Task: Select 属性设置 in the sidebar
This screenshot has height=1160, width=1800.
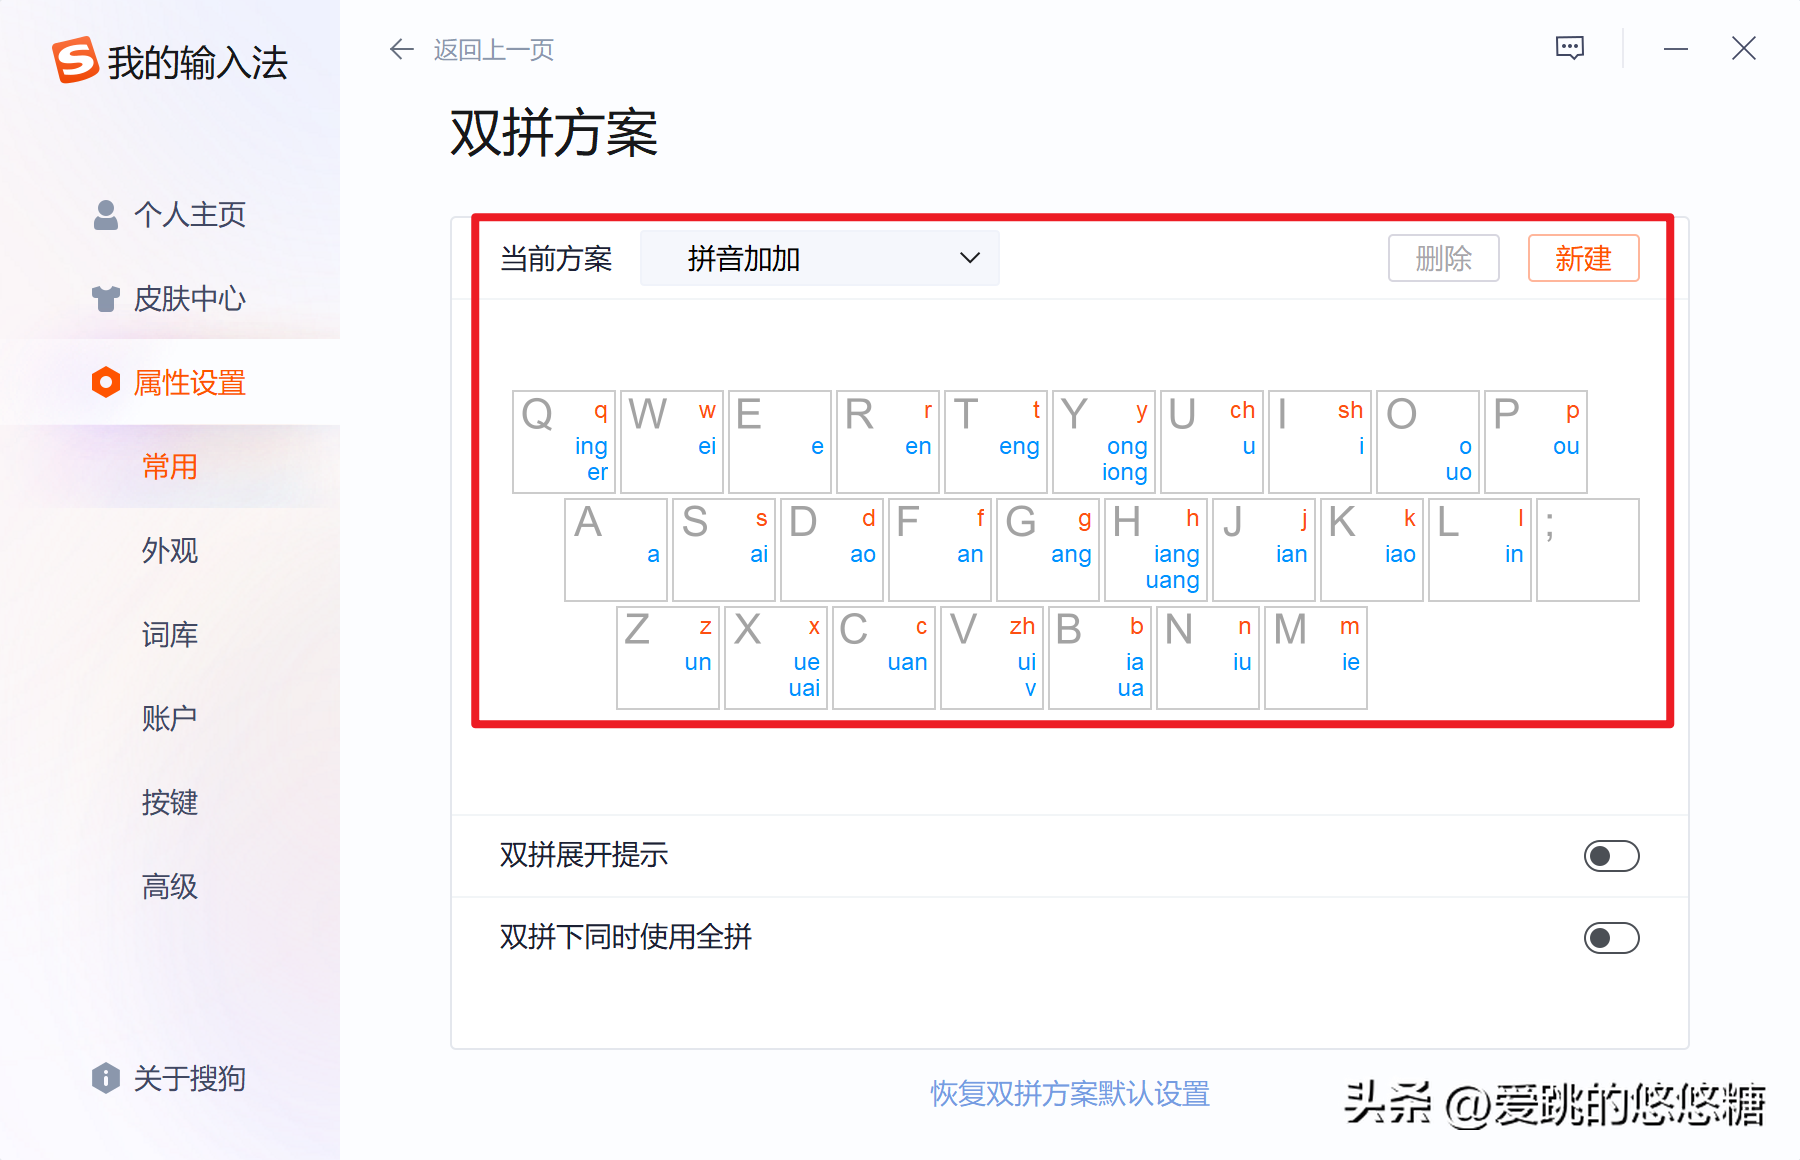Action: coord(170,382)
